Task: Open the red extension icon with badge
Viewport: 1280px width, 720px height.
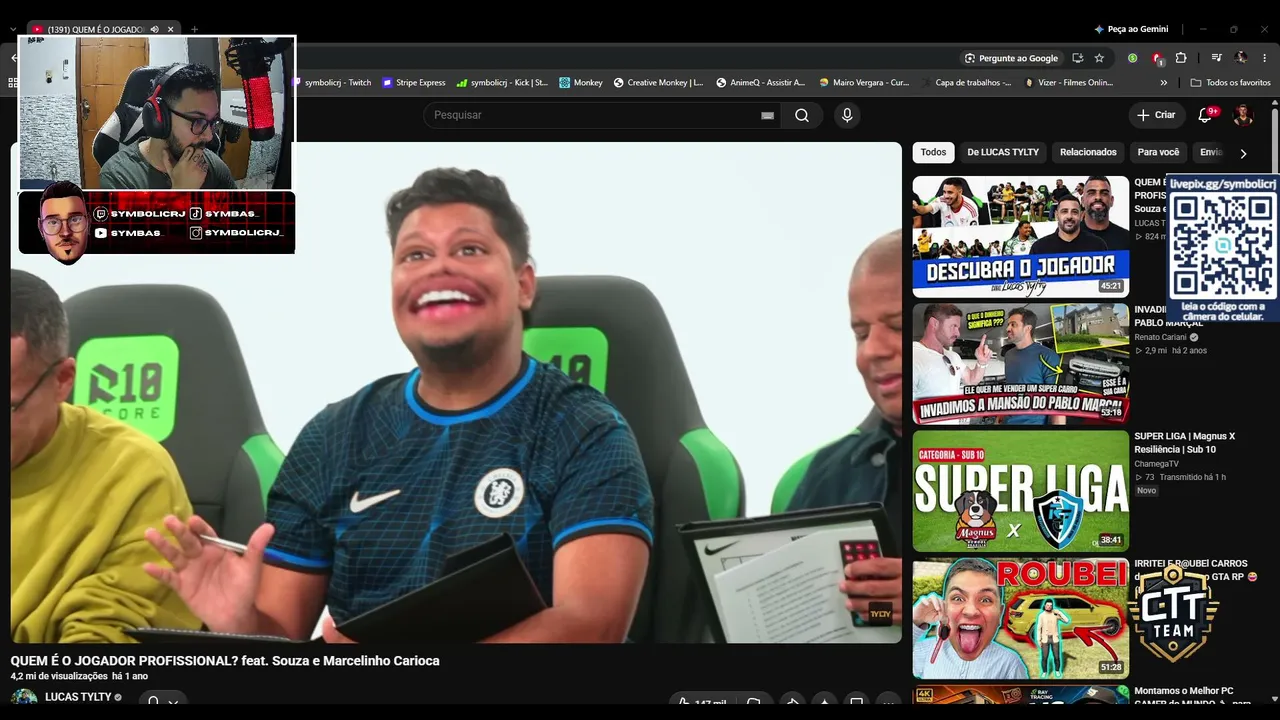Action: click(1157, 58)
